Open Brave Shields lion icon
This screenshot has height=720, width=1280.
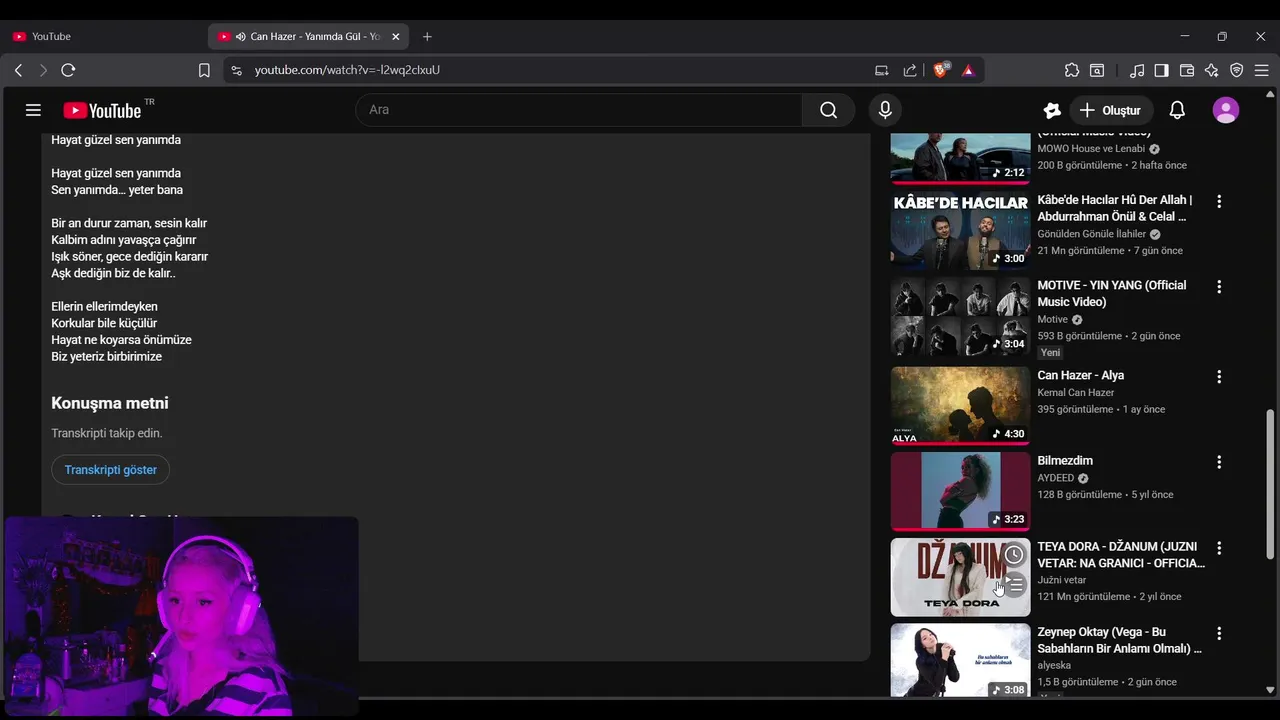[x=941, y=70]
